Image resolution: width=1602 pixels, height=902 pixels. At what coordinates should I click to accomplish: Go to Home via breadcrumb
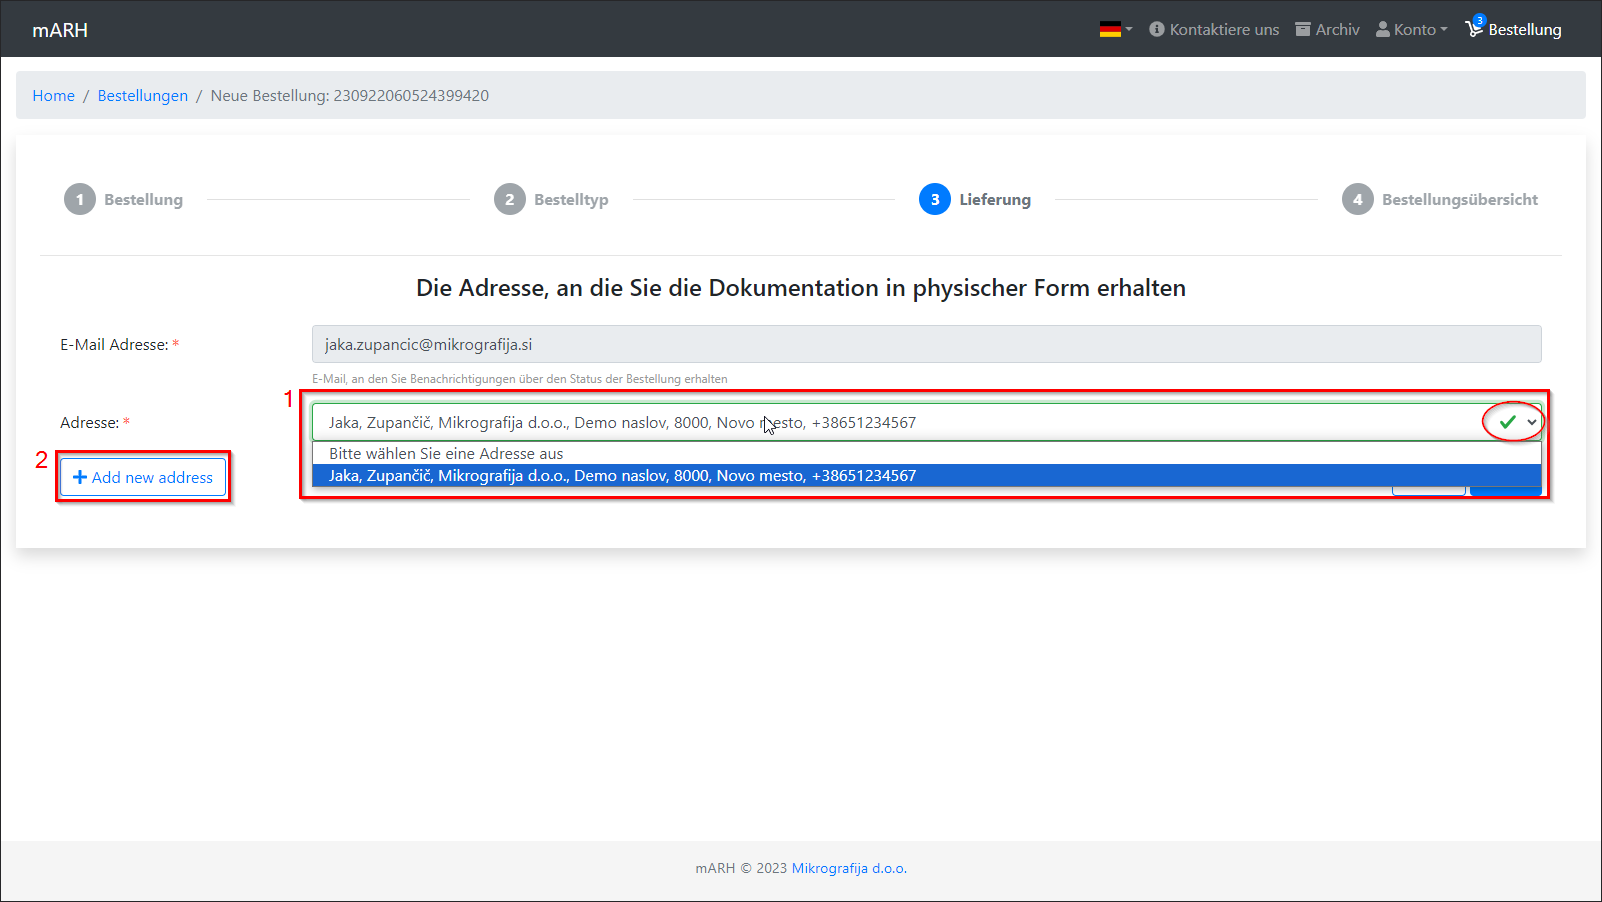[53, 96]
